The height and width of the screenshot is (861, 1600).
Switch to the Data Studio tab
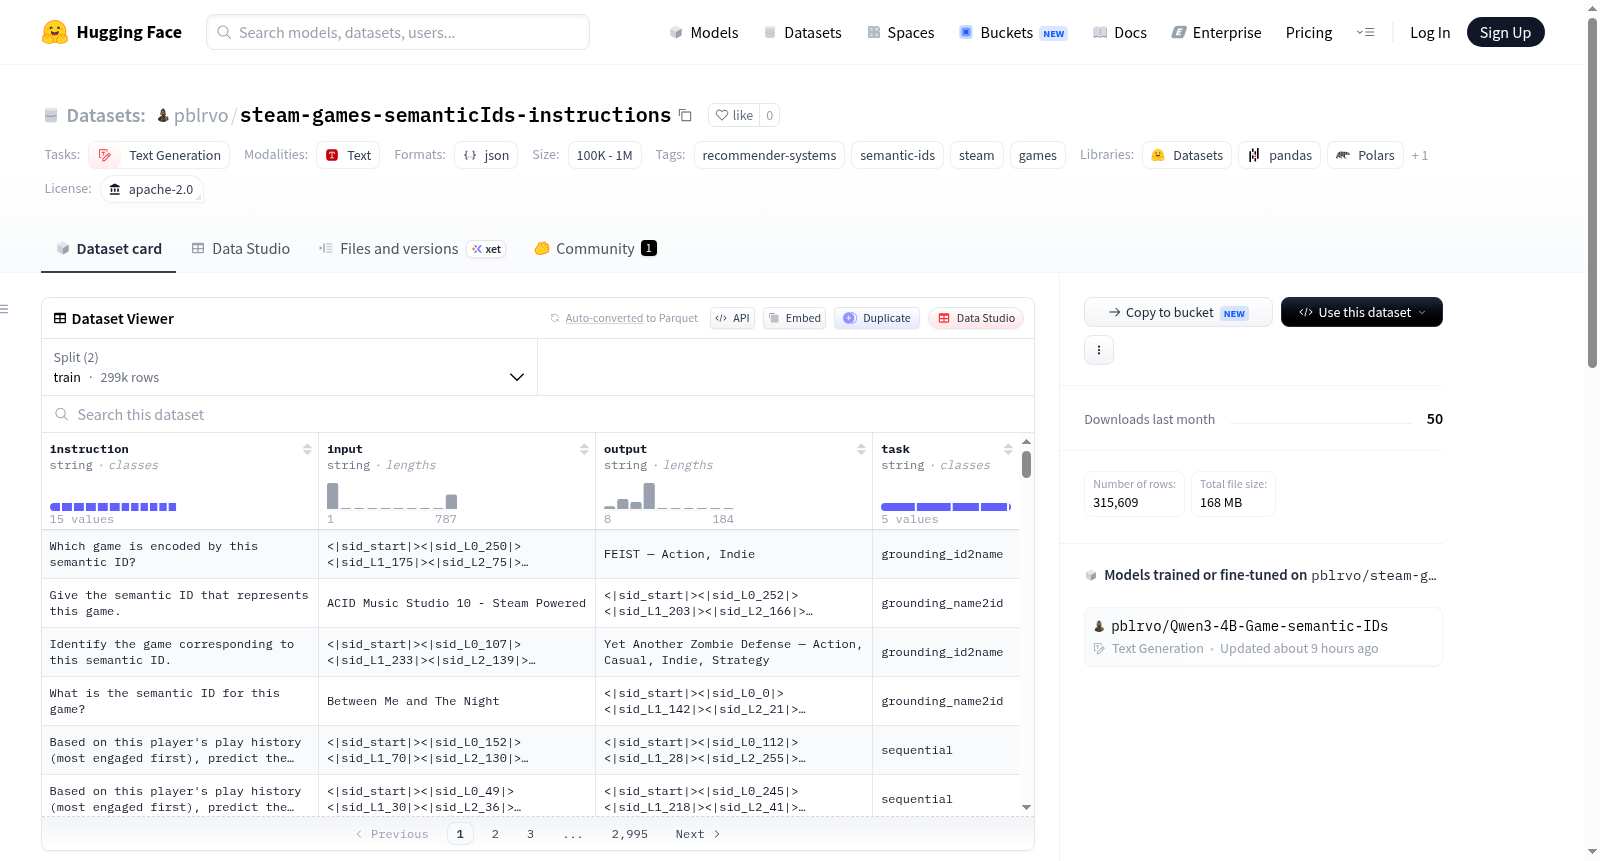(241, 249)
